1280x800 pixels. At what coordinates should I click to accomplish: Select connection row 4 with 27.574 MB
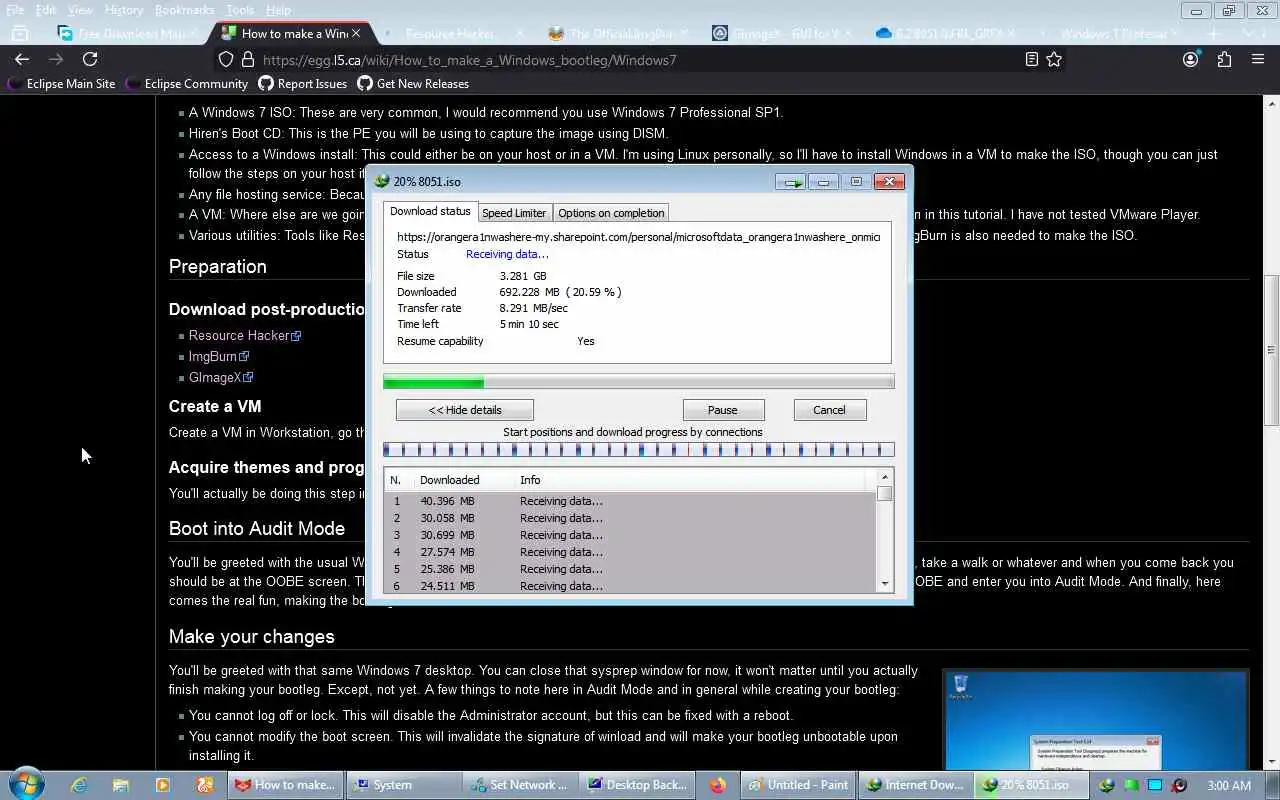tap(630, 552)
